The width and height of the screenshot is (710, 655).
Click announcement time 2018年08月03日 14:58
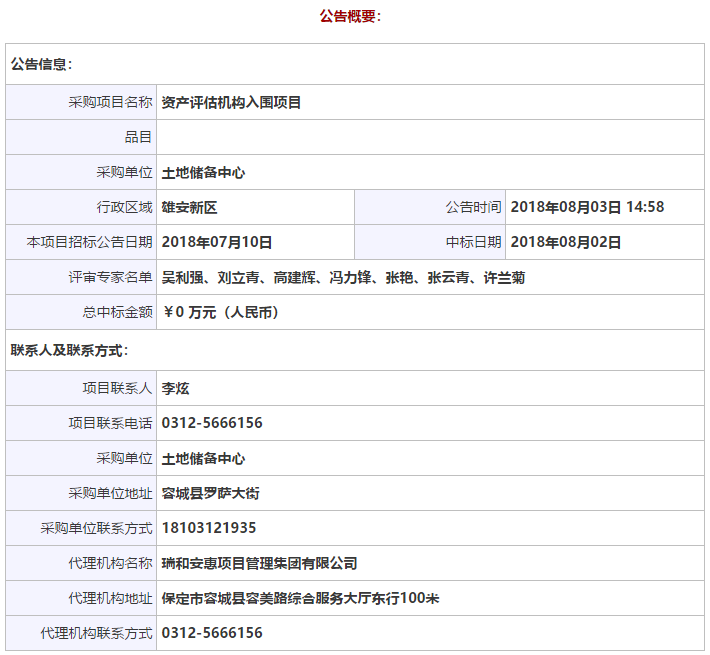[x=587, y=207]
